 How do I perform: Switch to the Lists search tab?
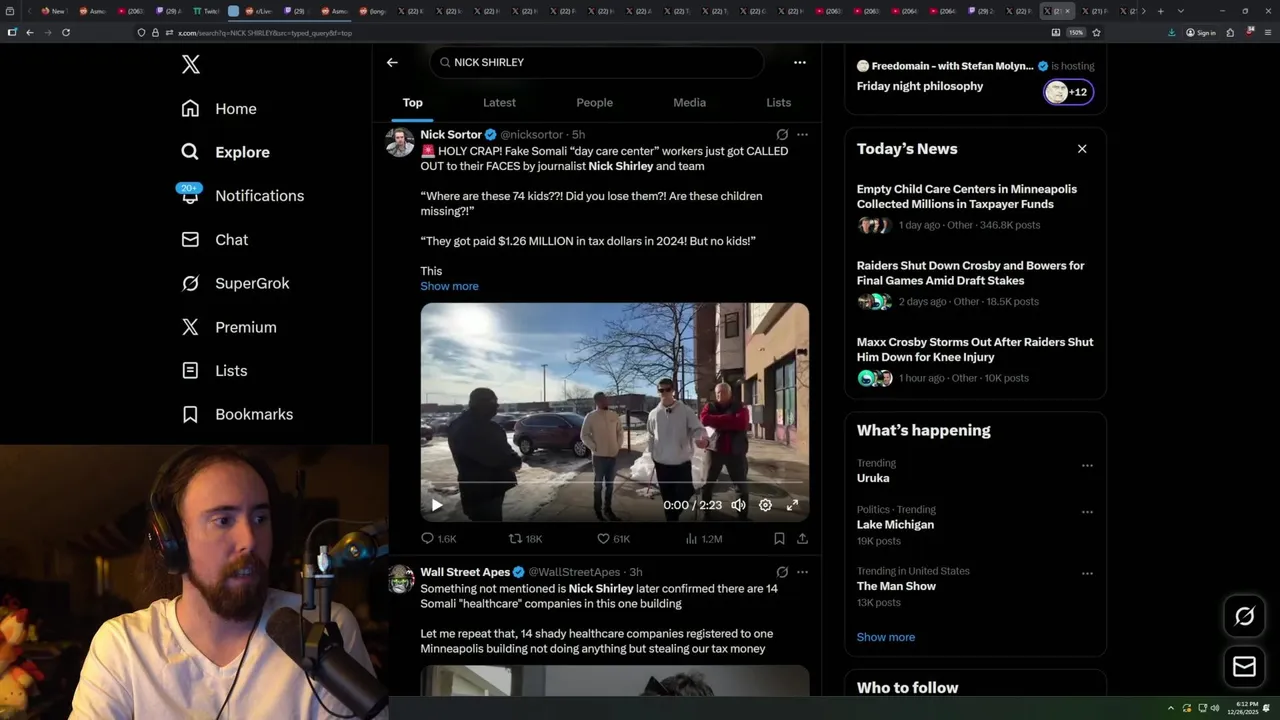778,103
